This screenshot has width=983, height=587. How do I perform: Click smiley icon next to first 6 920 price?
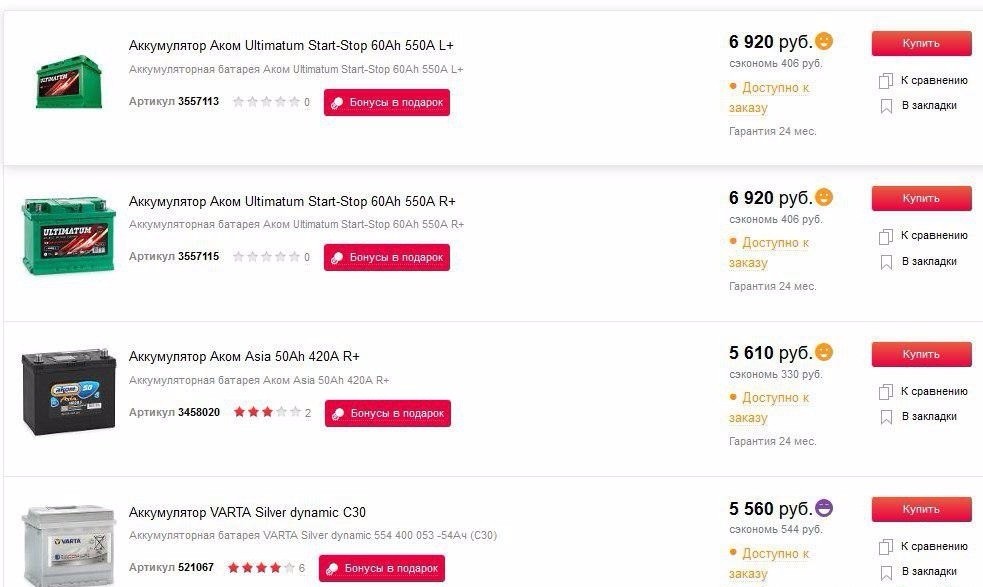824,41
